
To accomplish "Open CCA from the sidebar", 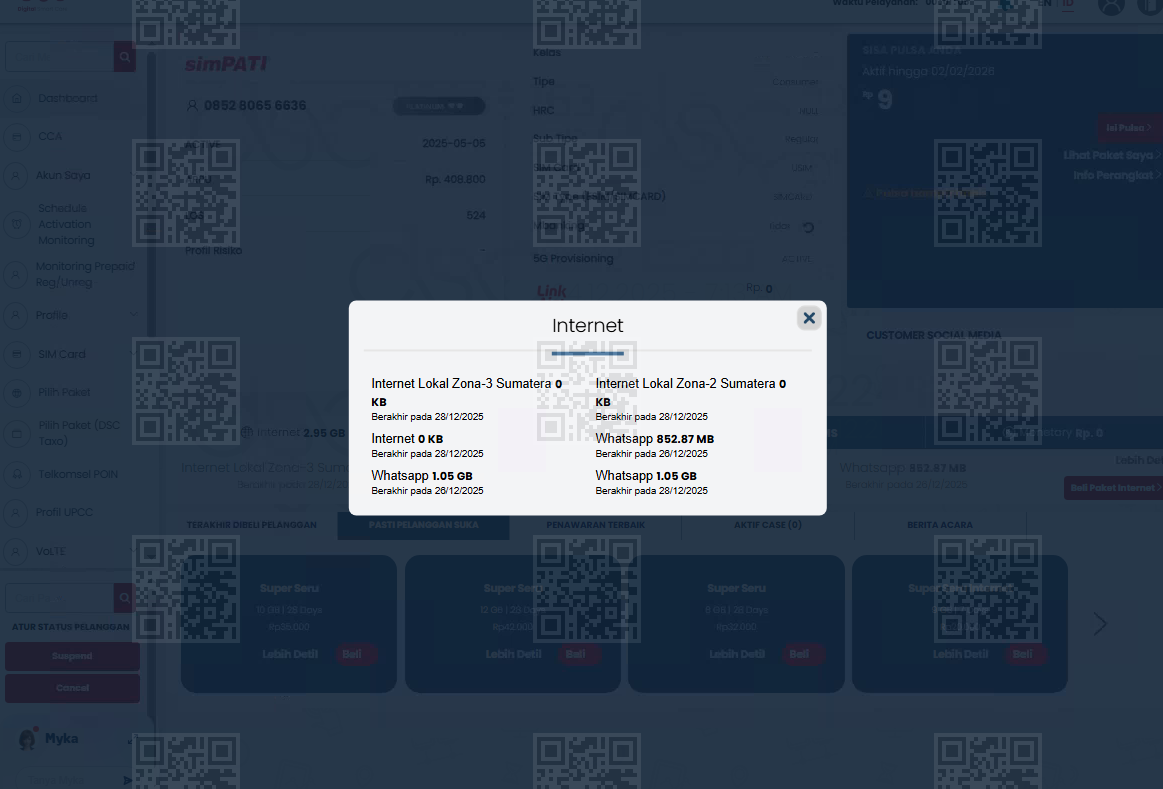I will click(50, 136).
